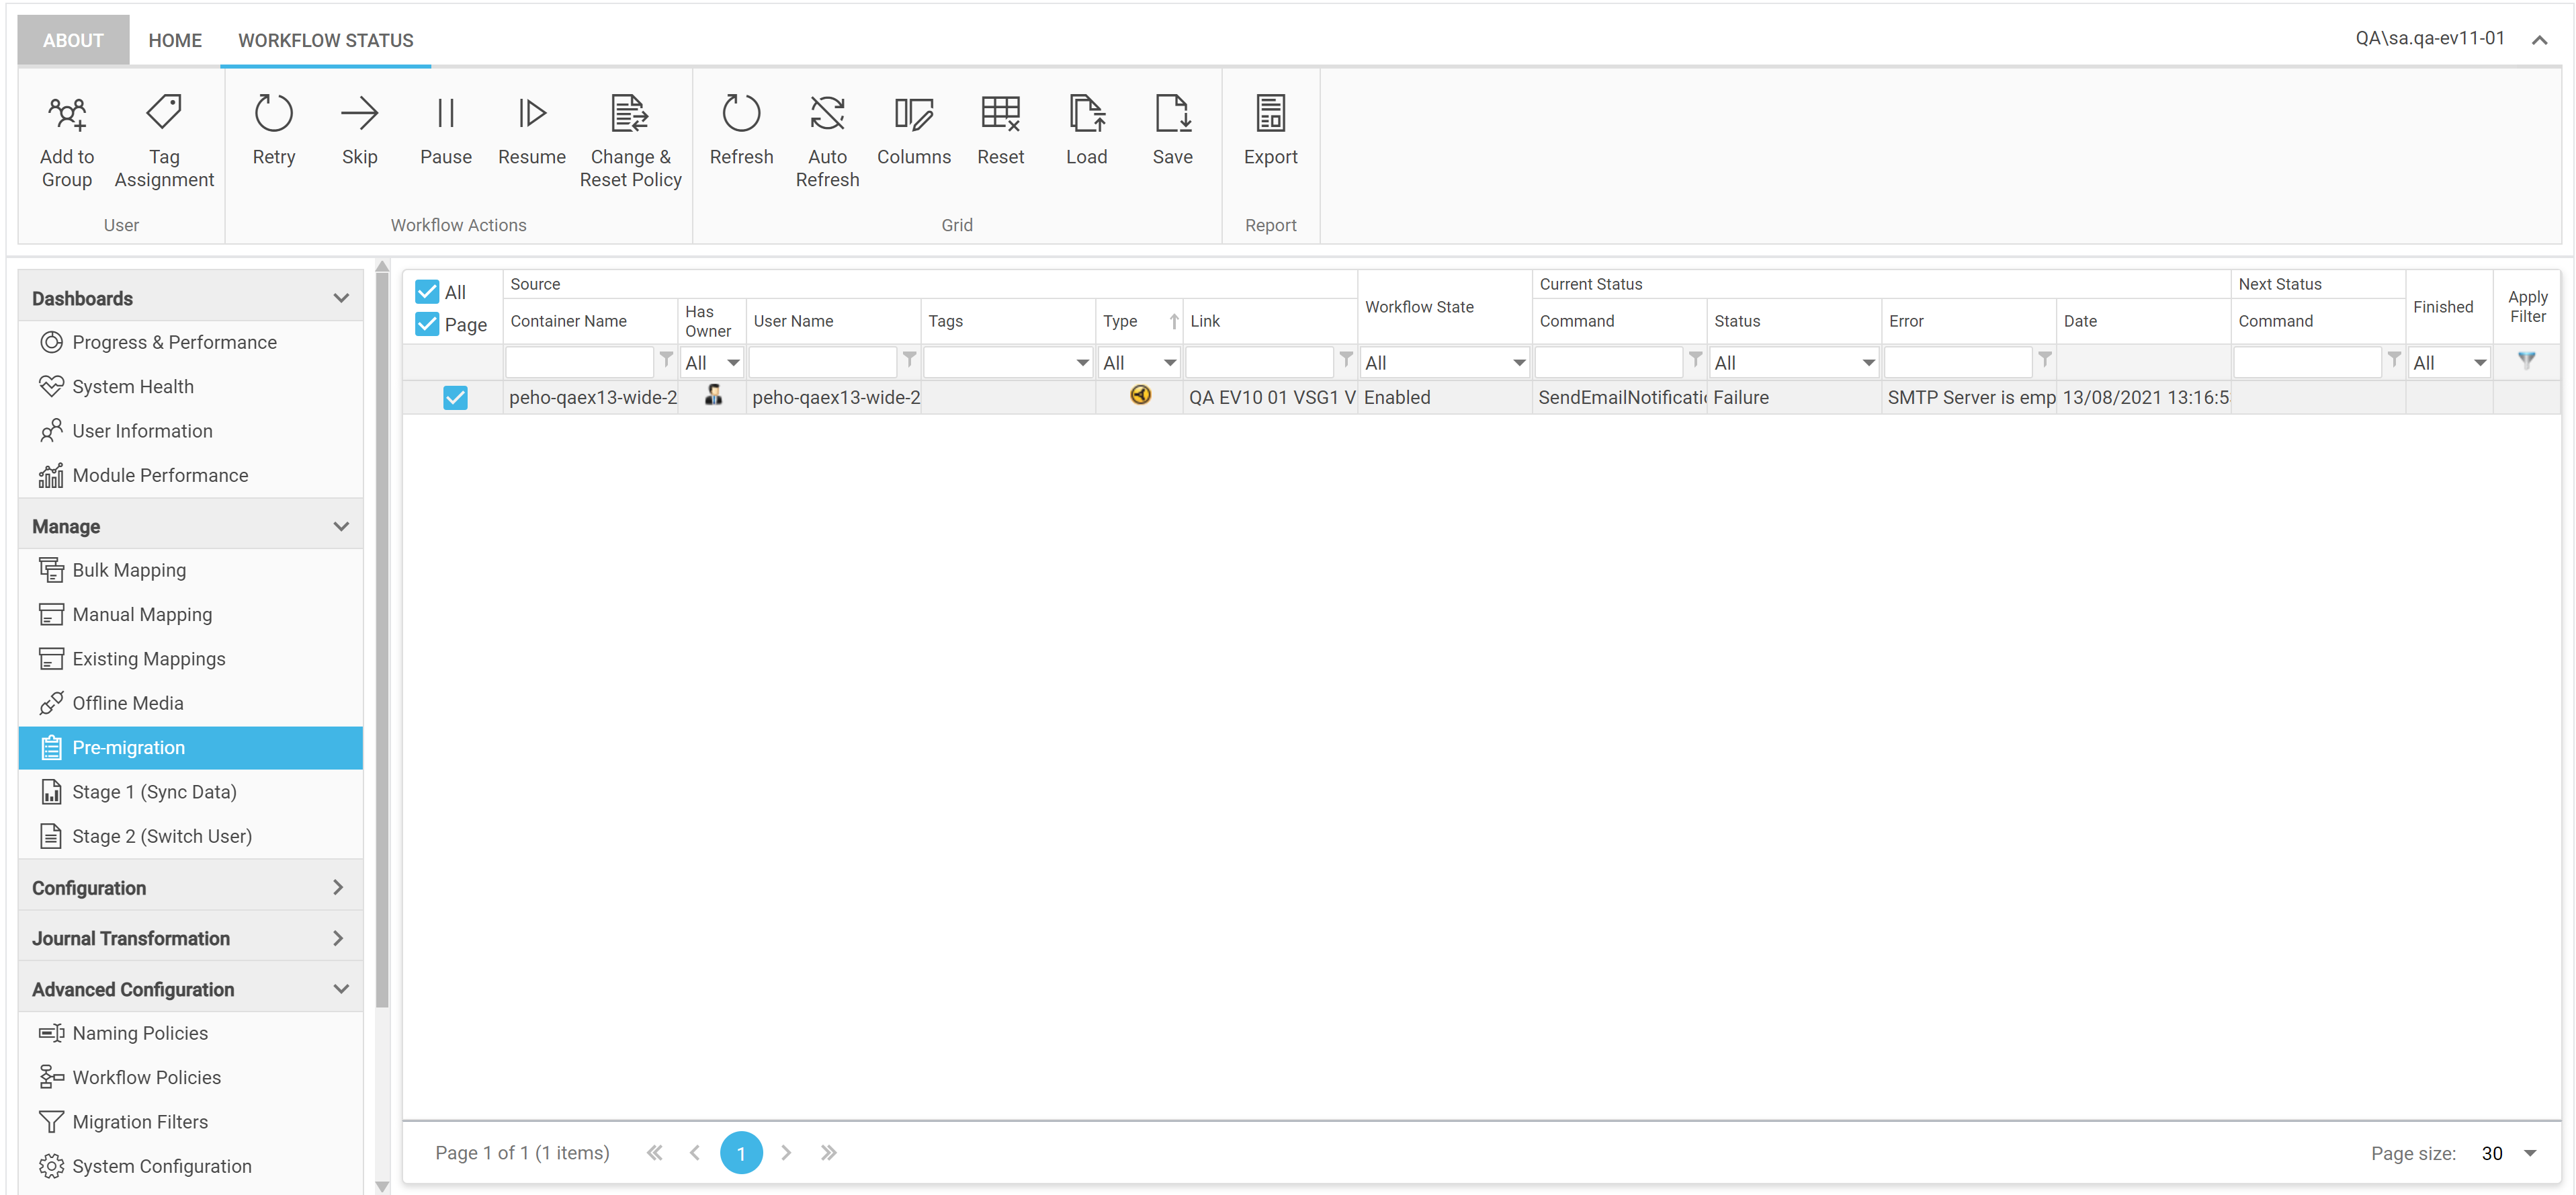Screen dimensions: 2576x1195
Task: Open the ABOUT tab
Action: coord(73,40)
